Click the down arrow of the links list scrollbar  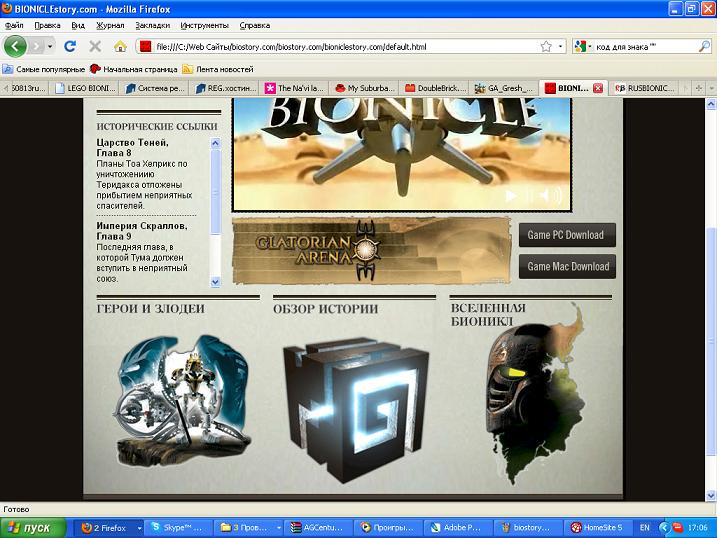[x=215, y=282]
